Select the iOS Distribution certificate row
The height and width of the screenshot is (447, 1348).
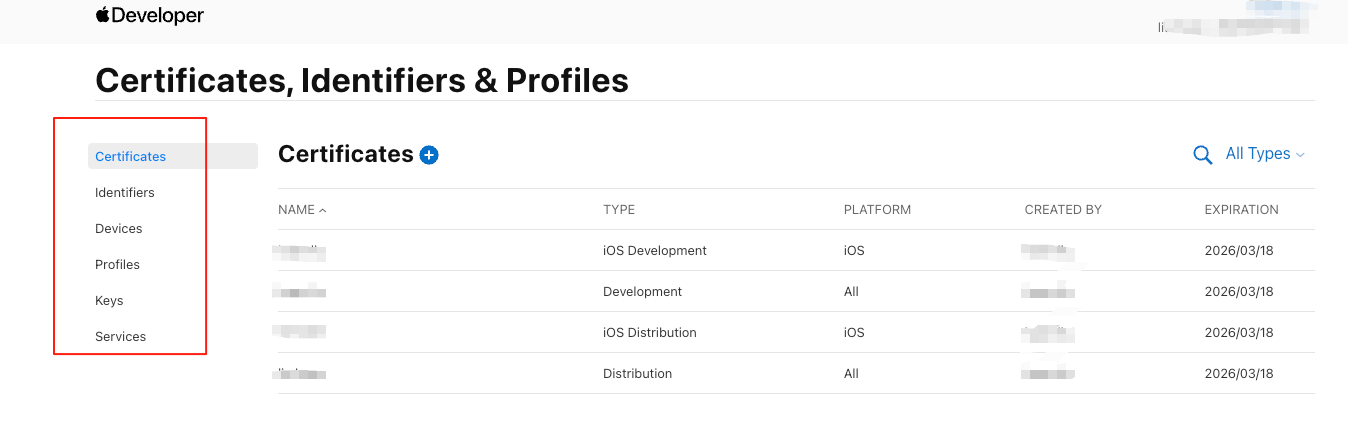650,333
